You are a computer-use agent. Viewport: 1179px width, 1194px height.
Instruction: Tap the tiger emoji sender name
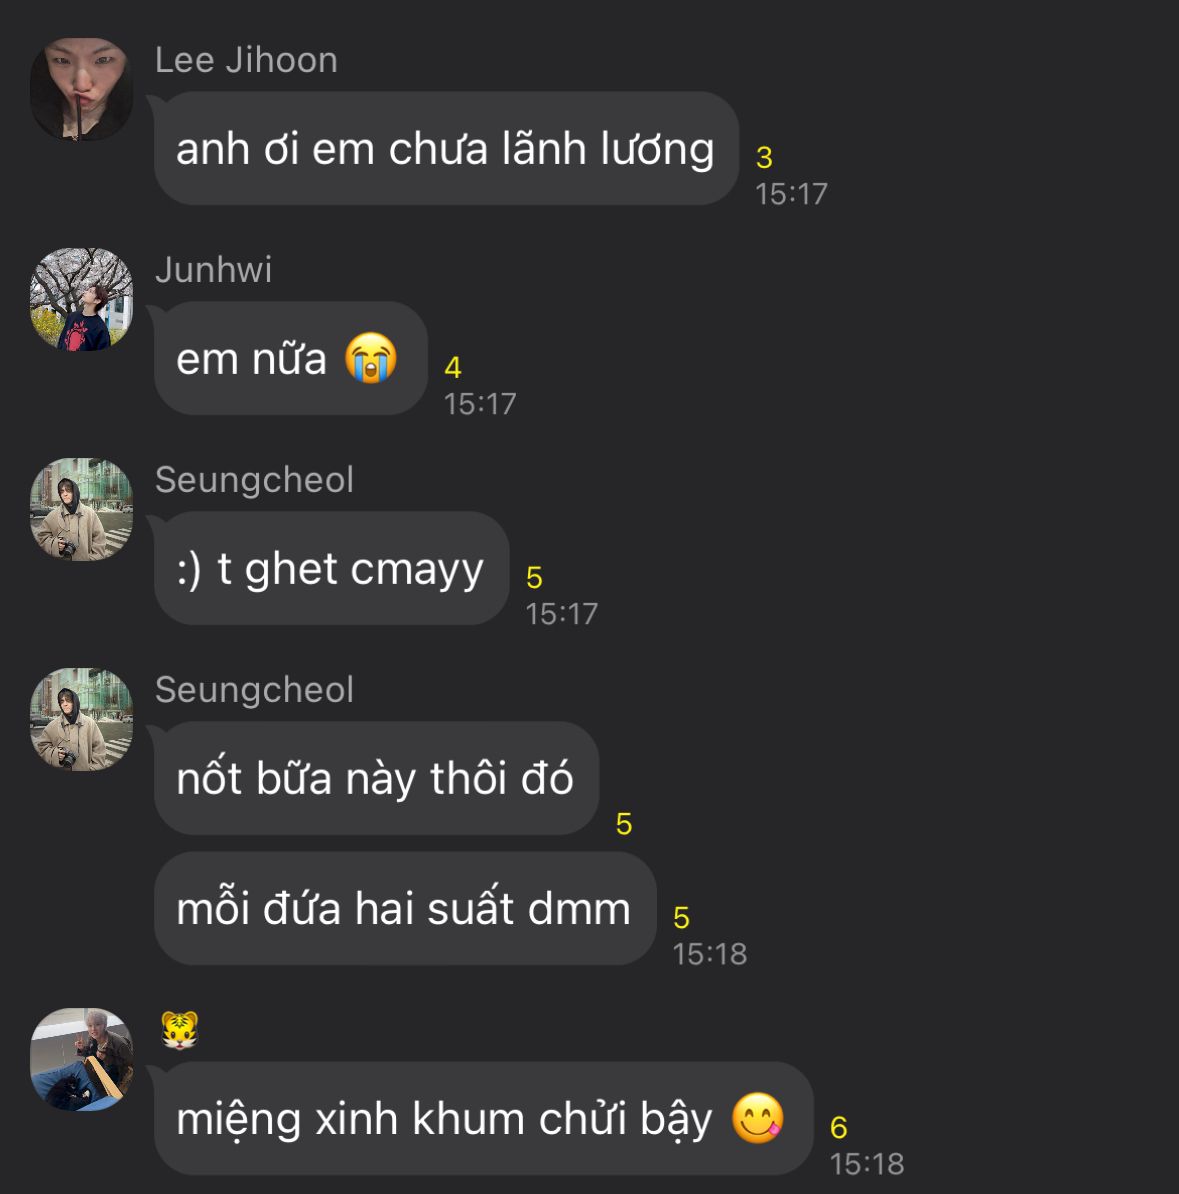click(180, 1030)
